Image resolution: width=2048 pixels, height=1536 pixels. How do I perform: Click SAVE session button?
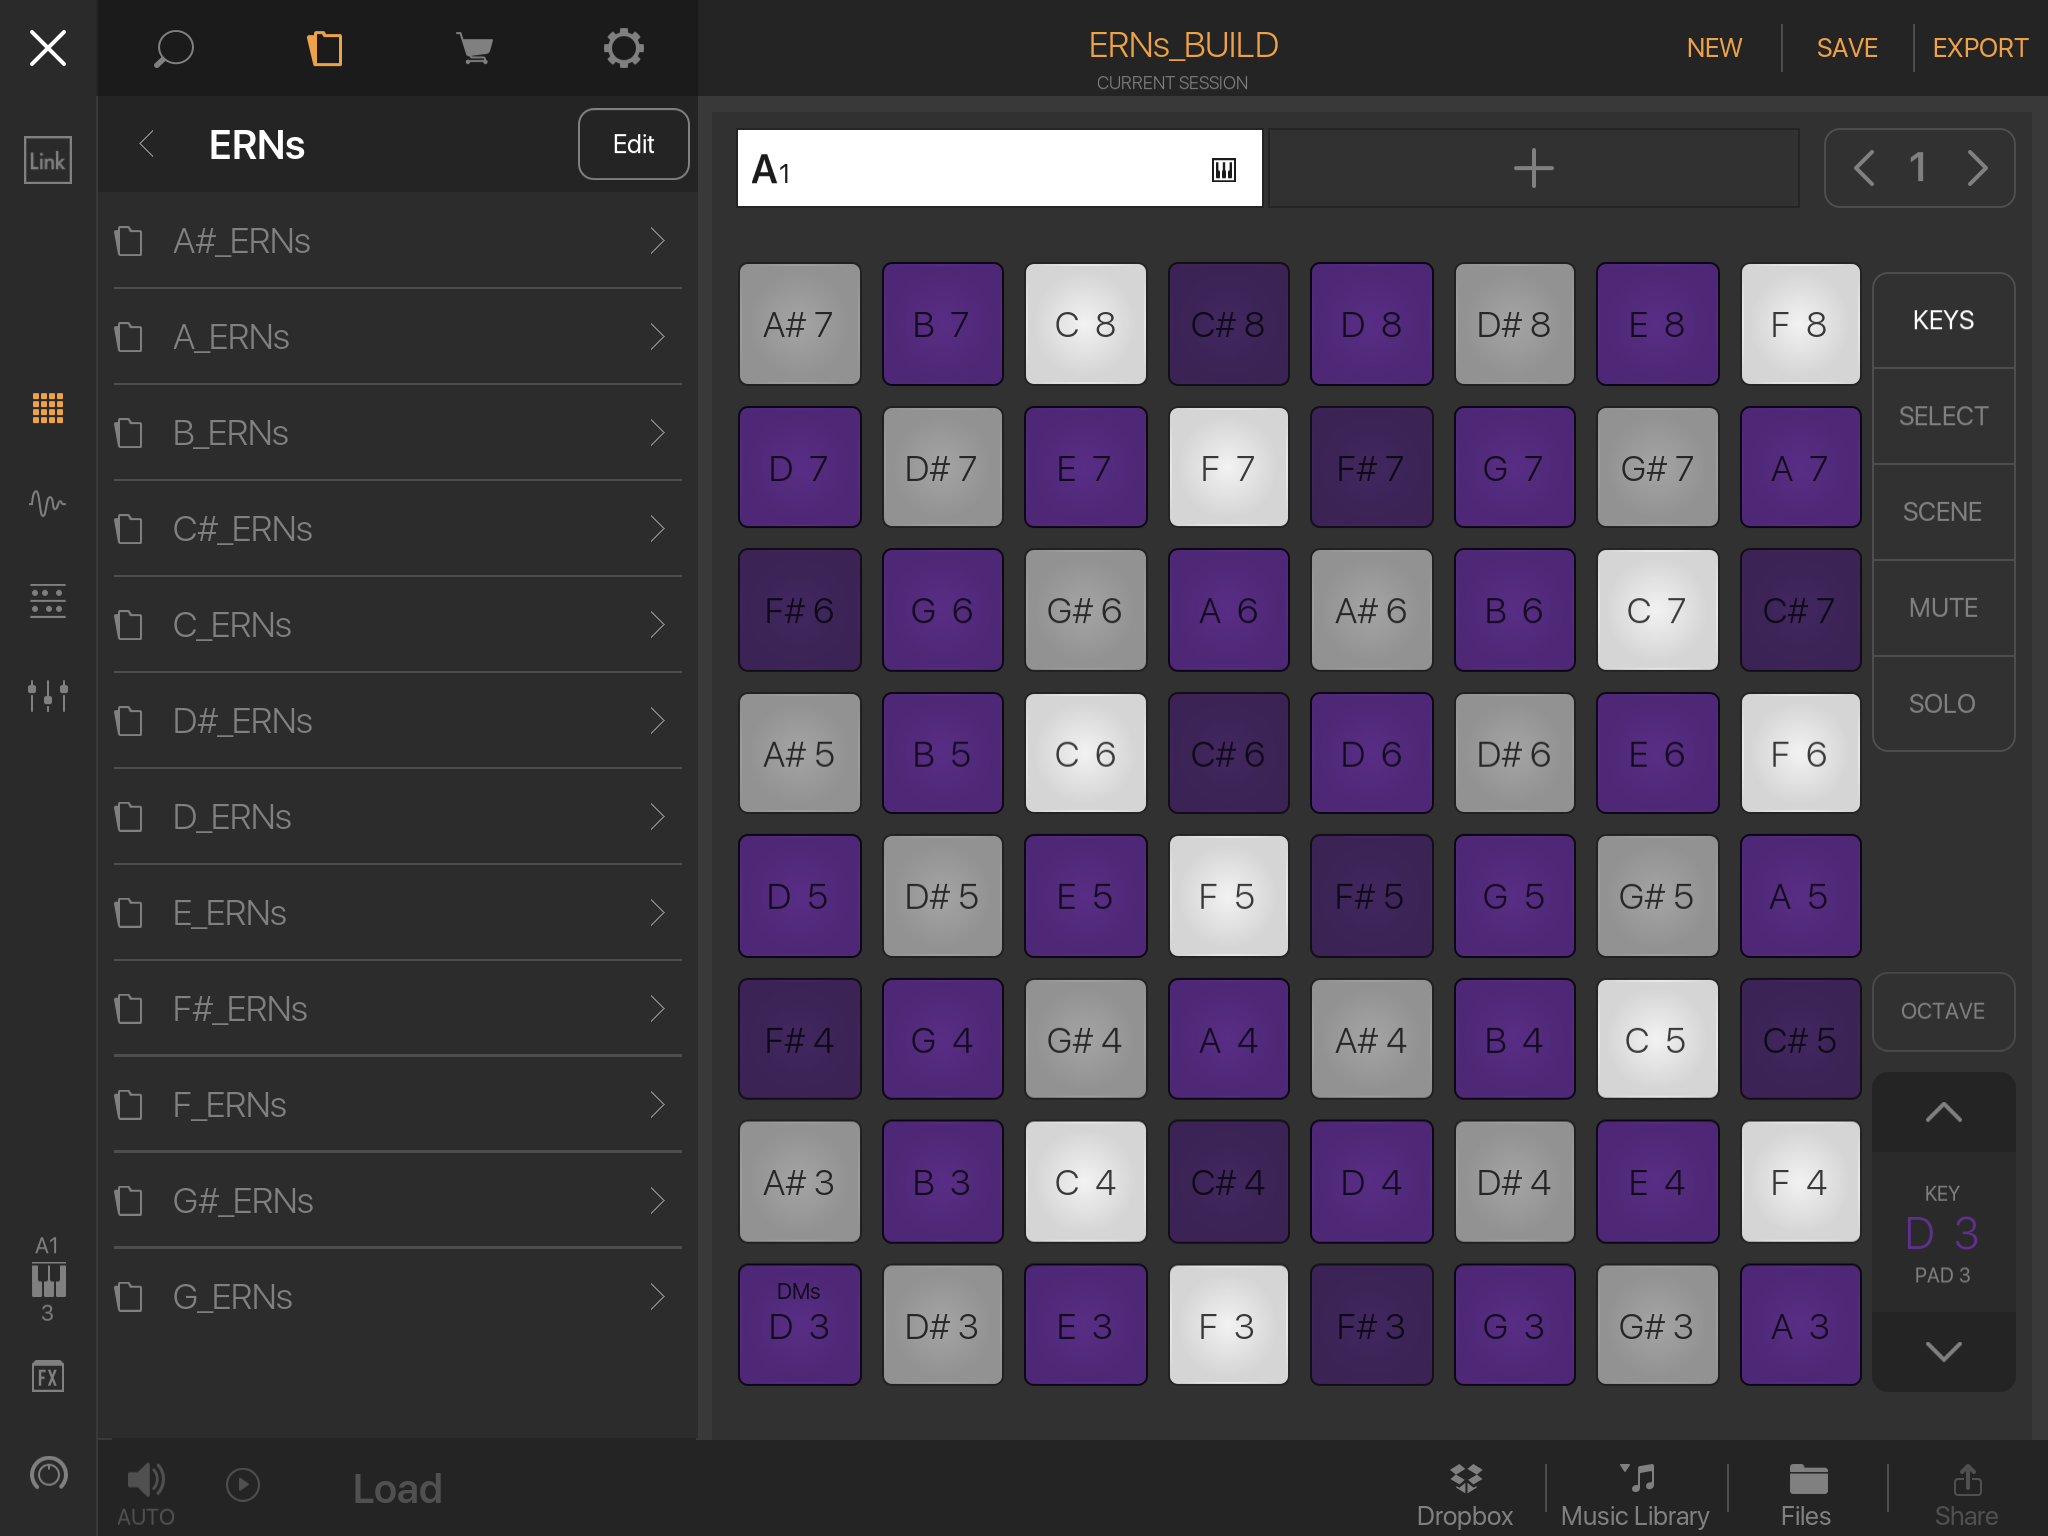tap(1847, 48)
